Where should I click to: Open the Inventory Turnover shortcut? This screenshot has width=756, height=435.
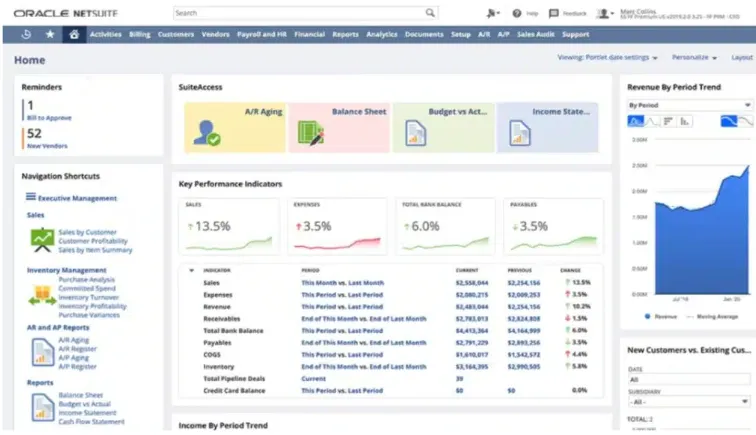click(89, 297)
